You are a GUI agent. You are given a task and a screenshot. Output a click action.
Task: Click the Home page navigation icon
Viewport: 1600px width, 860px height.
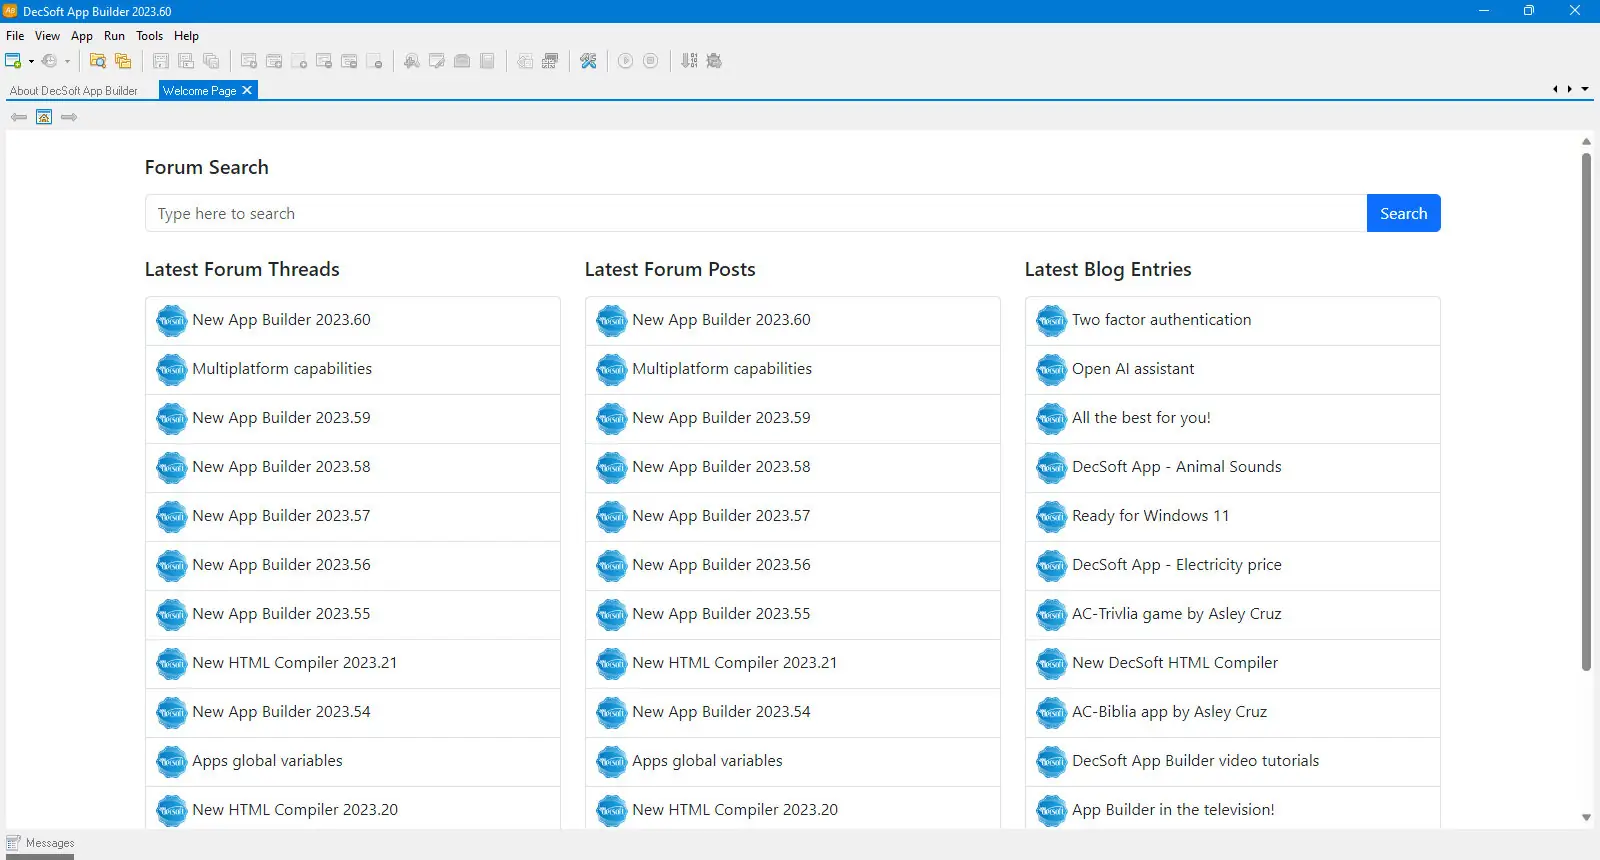[44, 117]
